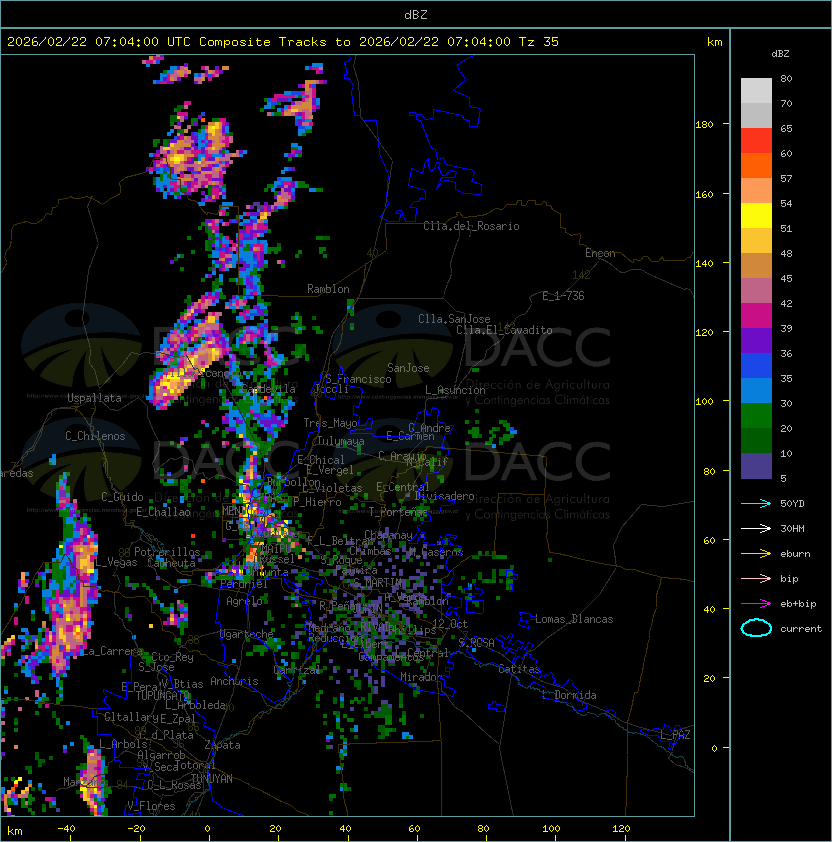Click the 'Potrerillos' map label
The width and height of the screenshot is (832, 842).
click(167, 552)
